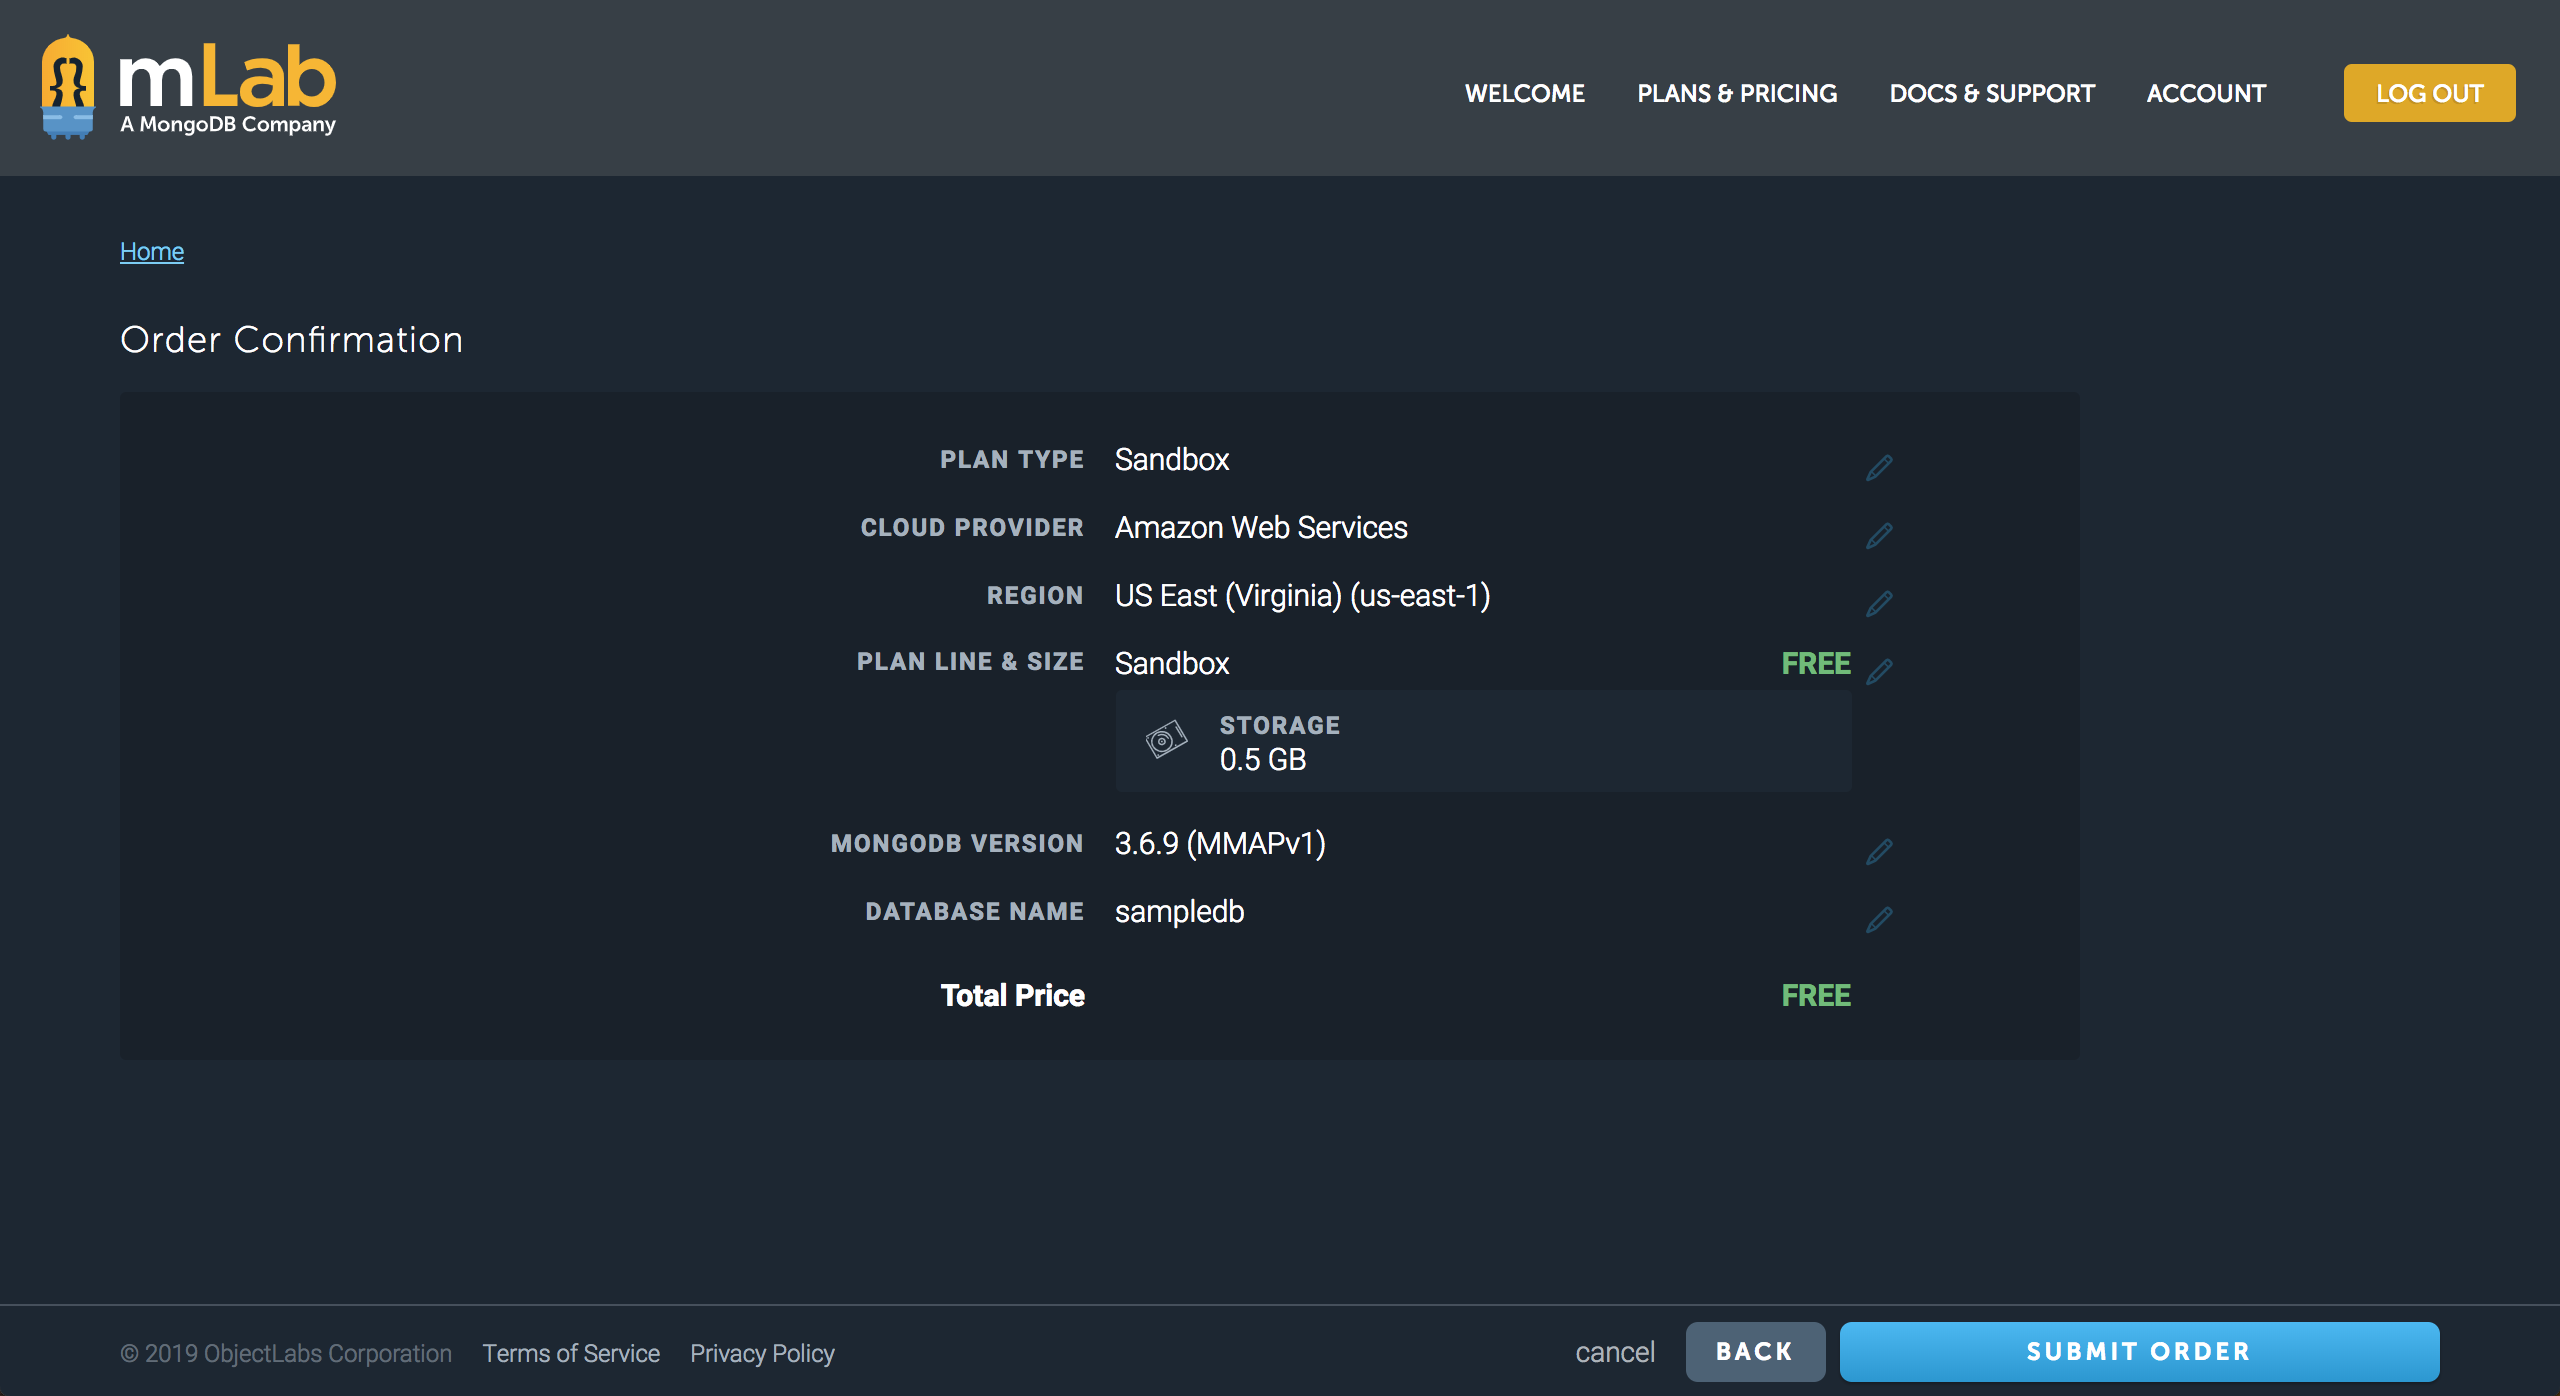Viewport: 2560px width, 1396px height.
Task: Click the 'REGION' field label
Action: (1035, 595)
